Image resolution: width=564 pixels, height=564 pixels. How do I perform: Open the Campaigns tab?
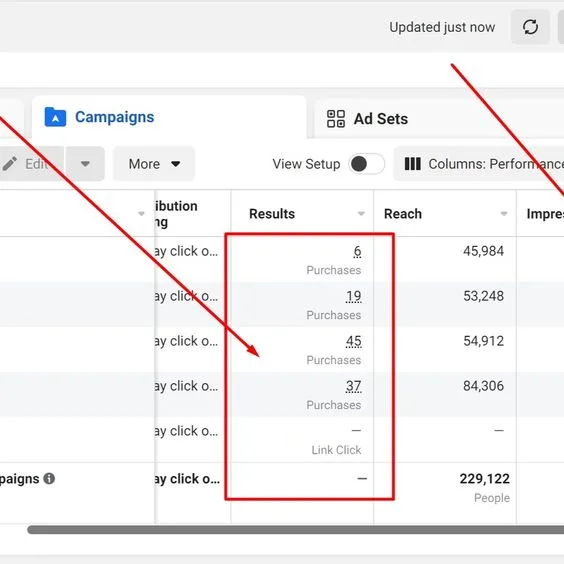[x=169, y=117]
